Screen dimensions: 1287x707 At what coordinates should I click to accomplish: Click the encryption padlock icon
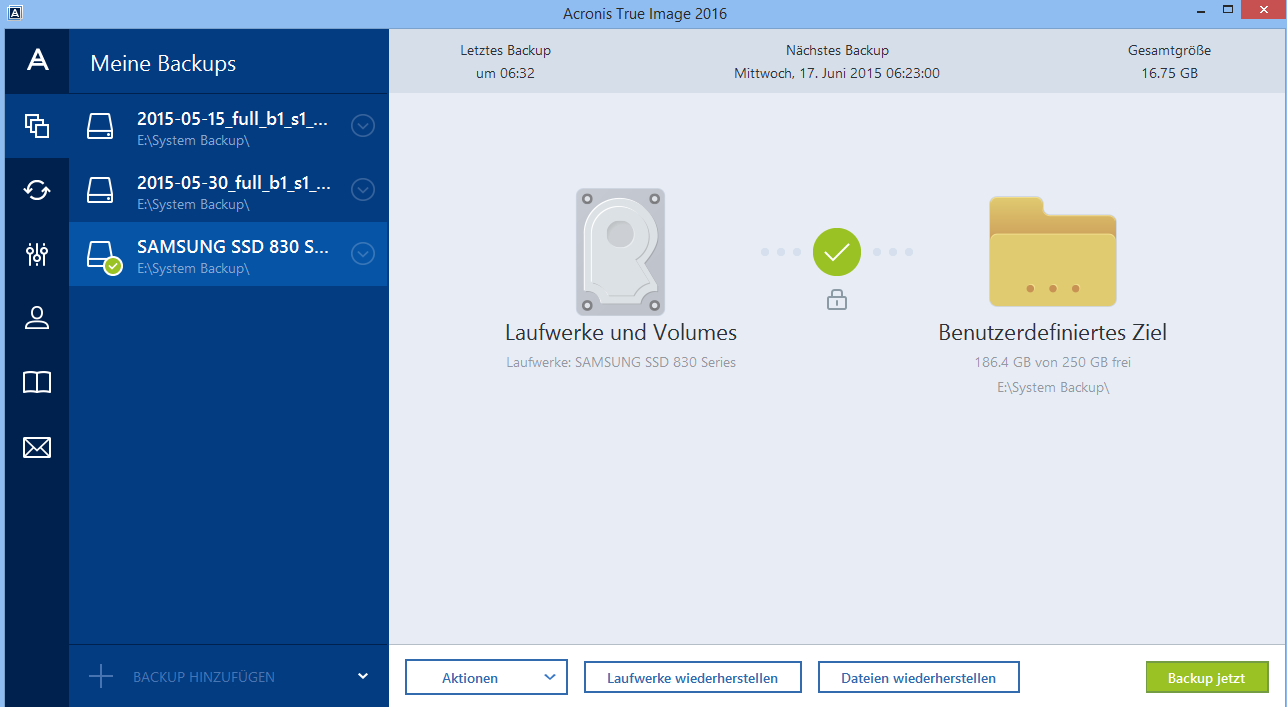pyautogui.click(x=837, y=299)
